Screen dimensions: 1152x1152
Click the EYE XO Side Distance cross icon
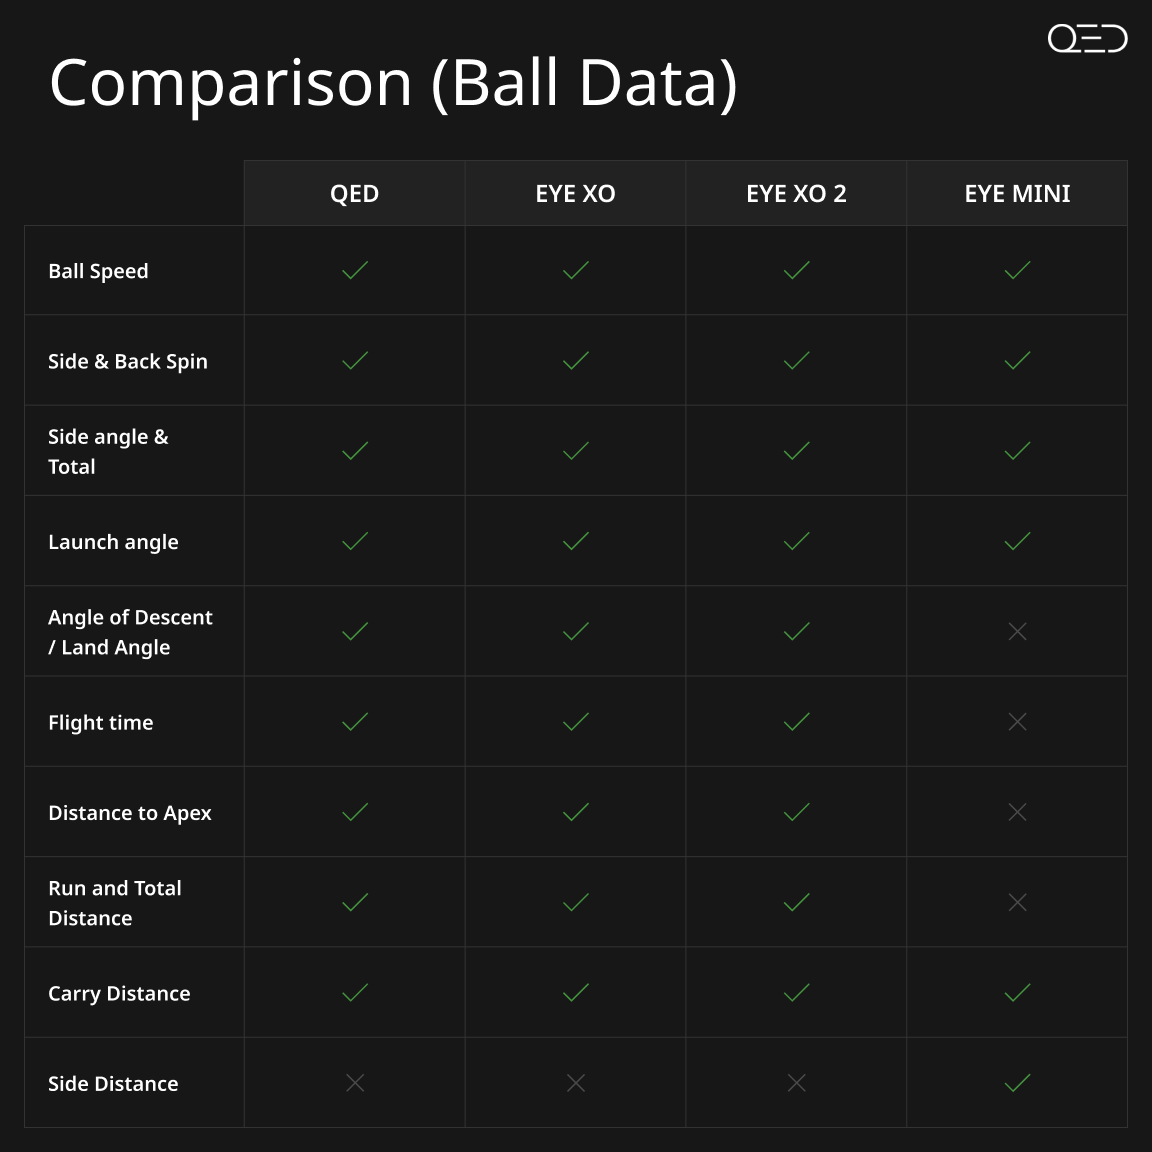pyautogui.click(x=576, y=1083)
